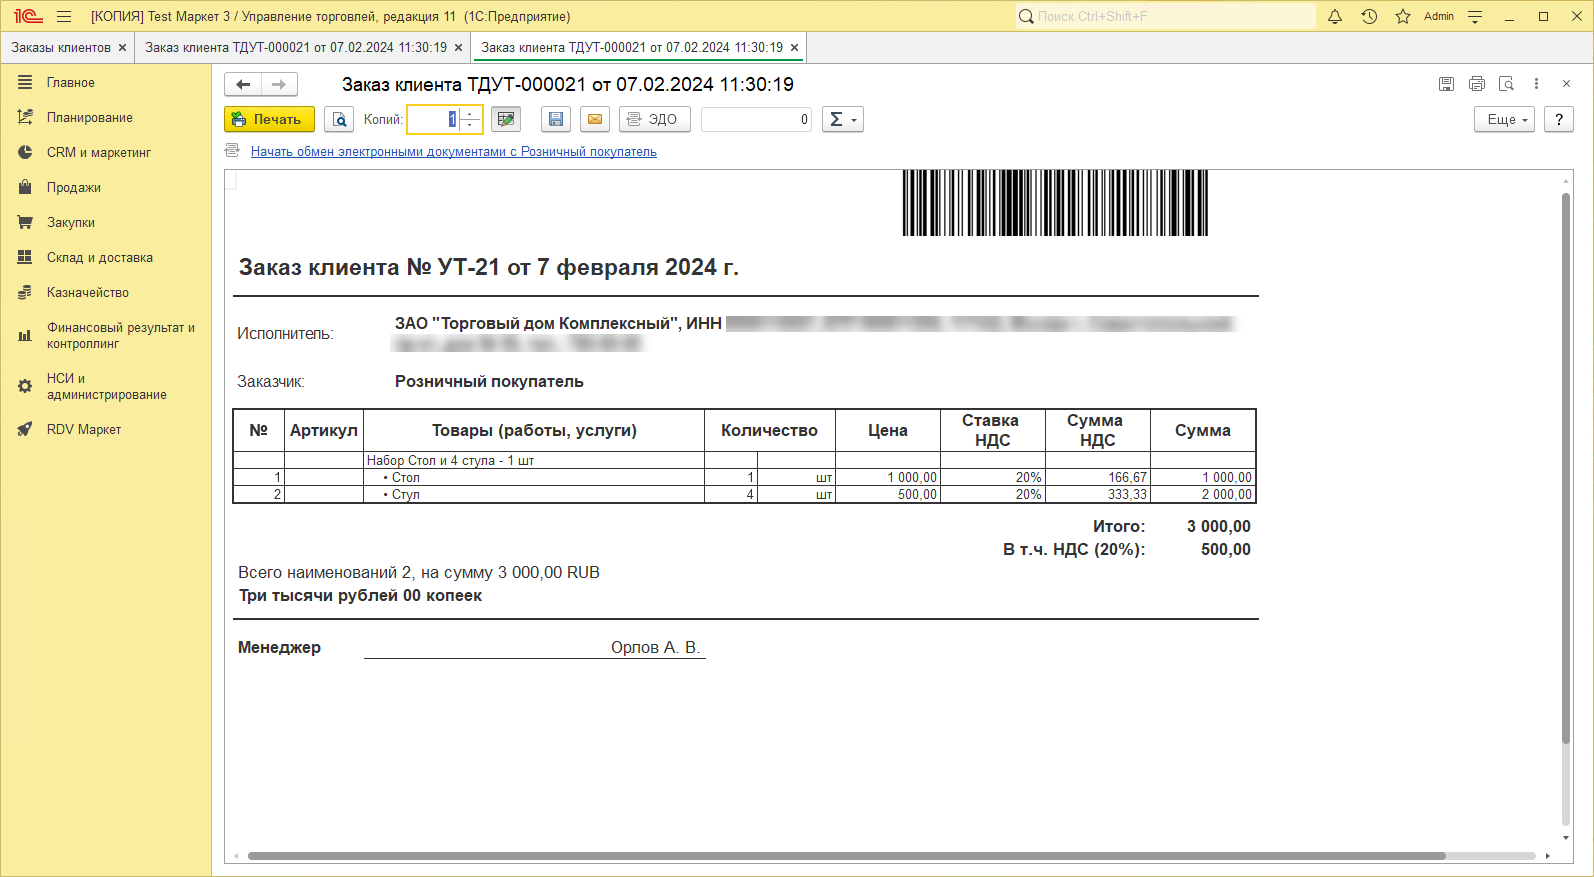Click the go back arrow button
Viewport: 1594px width, 877px height.
click(243, 85)
